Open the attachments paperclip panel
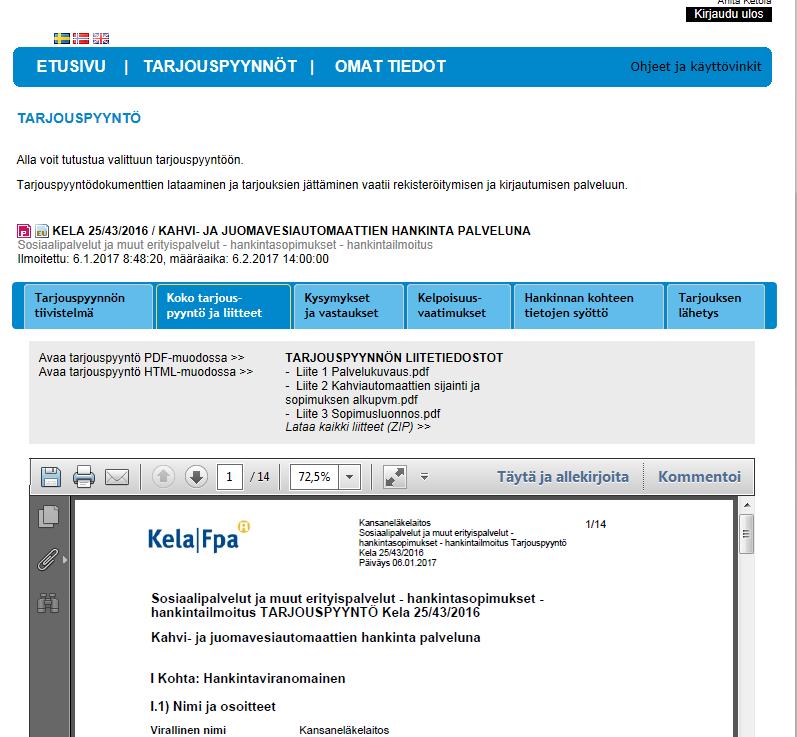Screen dimensions: 797x737 coord(48,560)
